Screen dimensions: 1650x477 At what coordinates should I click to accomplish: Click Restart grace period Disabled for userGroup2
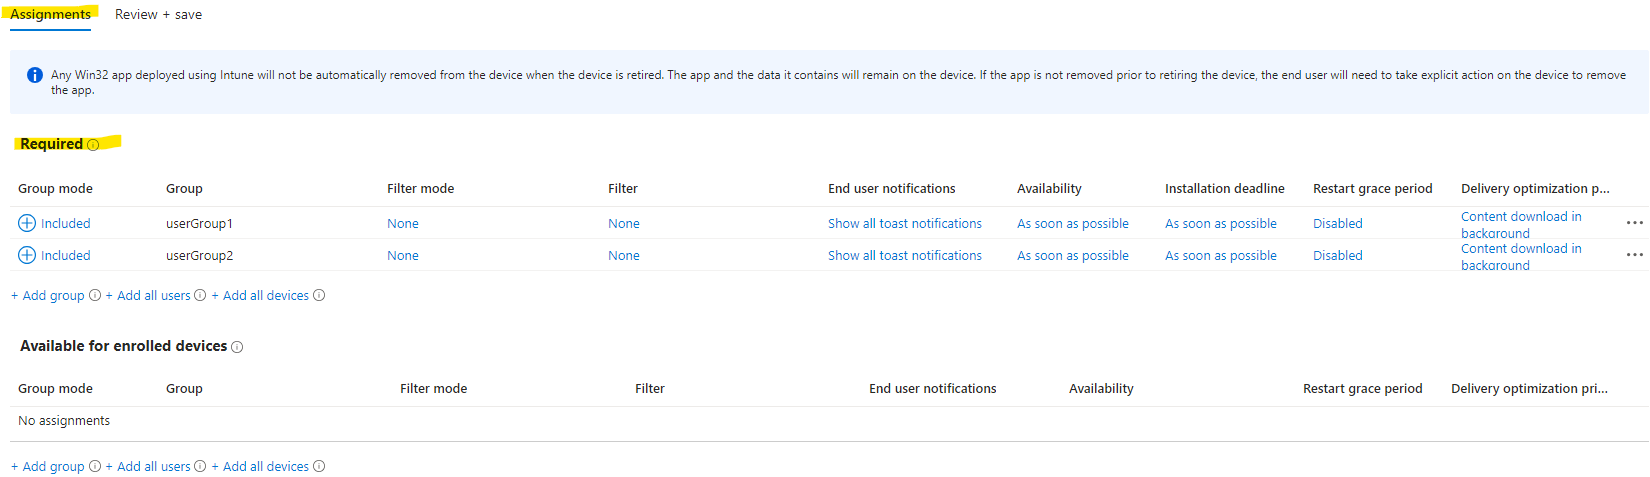pyautogui.click(x=1337, y=256)
